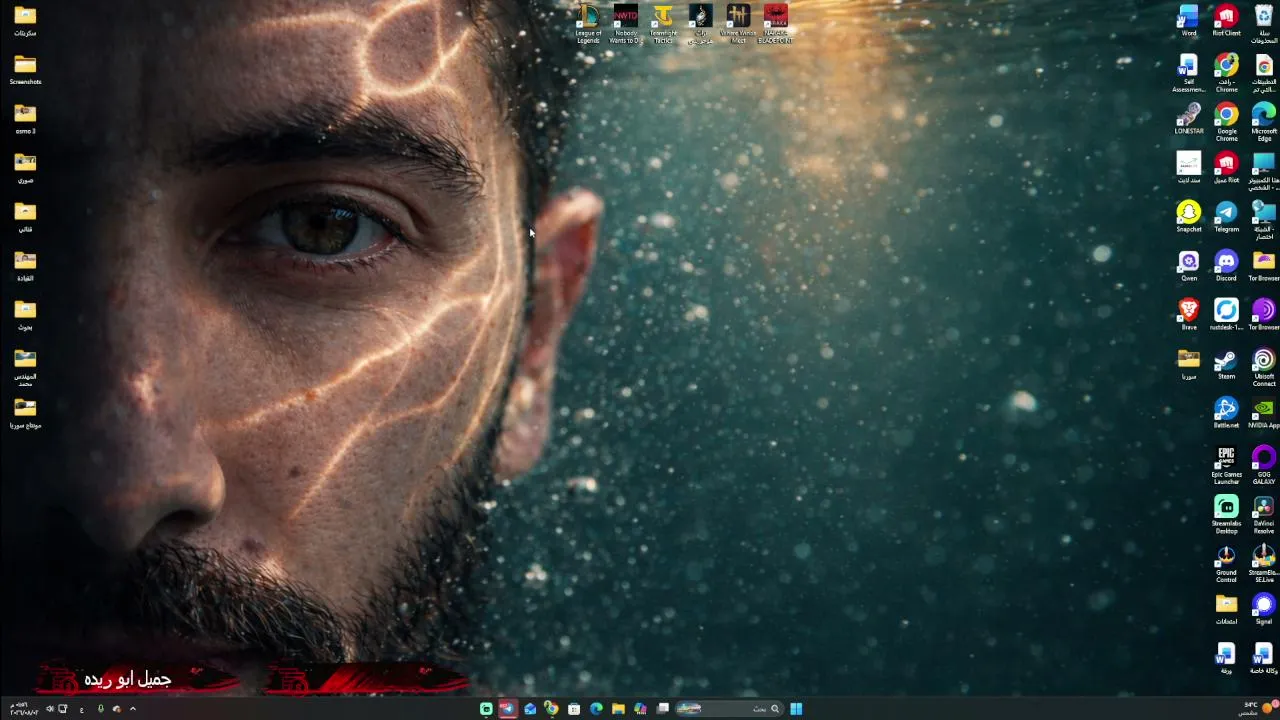Launch the Riot Client shortcut in the top row

tap(1226, 20)
